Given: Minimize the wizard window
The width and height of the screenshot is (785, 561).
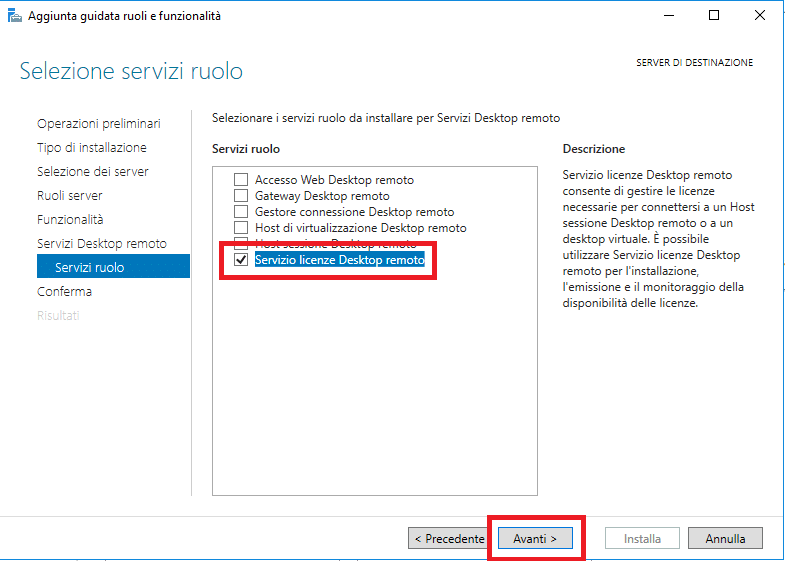Looking at the screenshot, I should [x=669, y=16].
